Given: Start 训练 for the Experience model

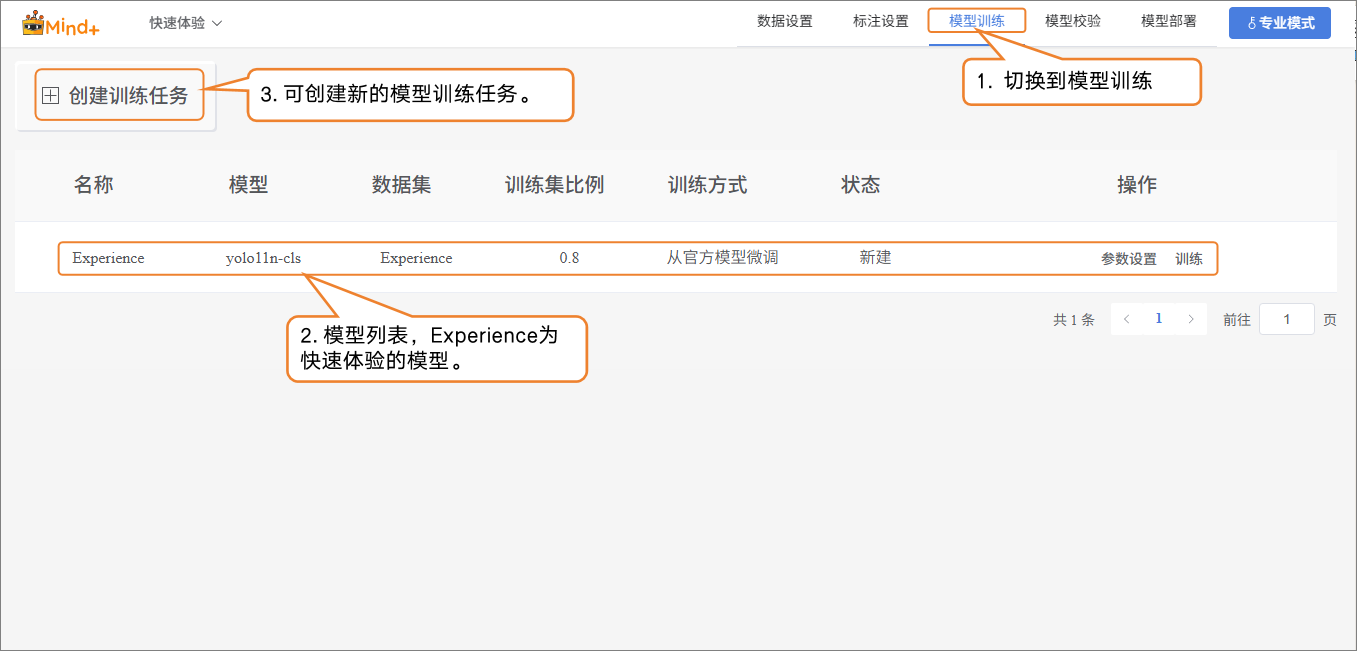Looking at the screenshot, I should 1188,259.
